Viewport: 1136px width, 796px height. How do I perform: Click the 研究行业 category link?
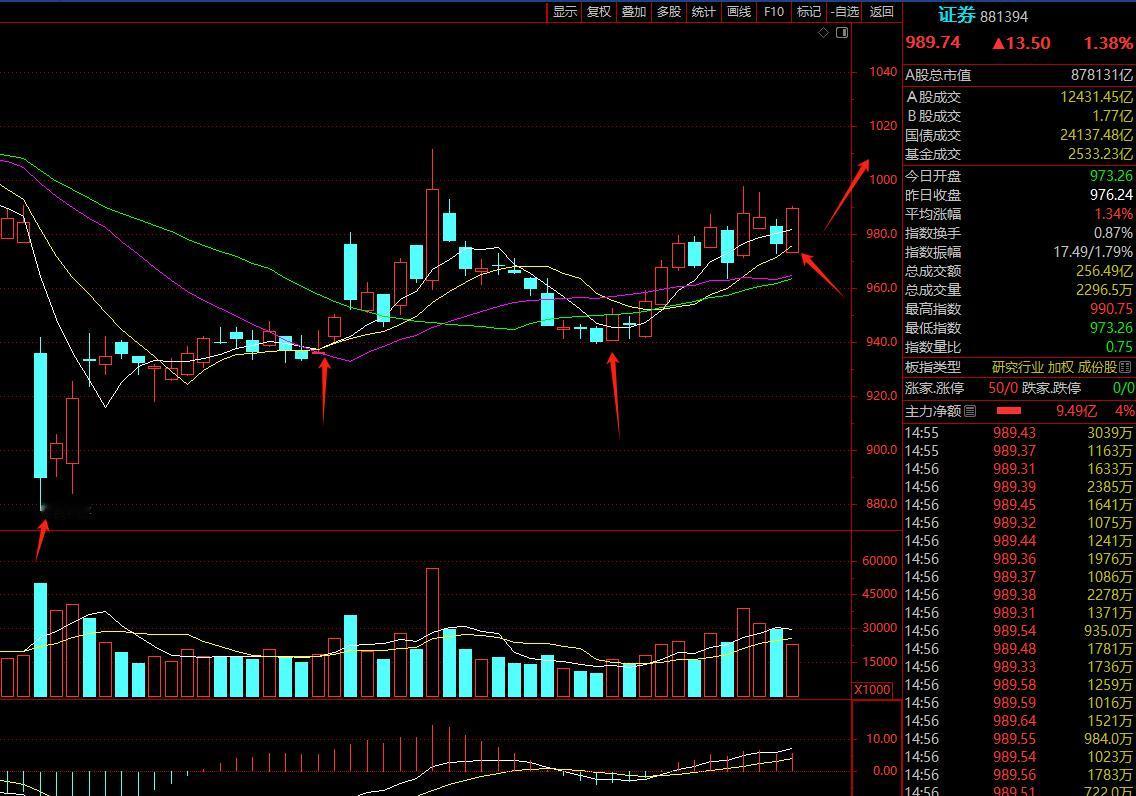click(x=1018, y=367)
